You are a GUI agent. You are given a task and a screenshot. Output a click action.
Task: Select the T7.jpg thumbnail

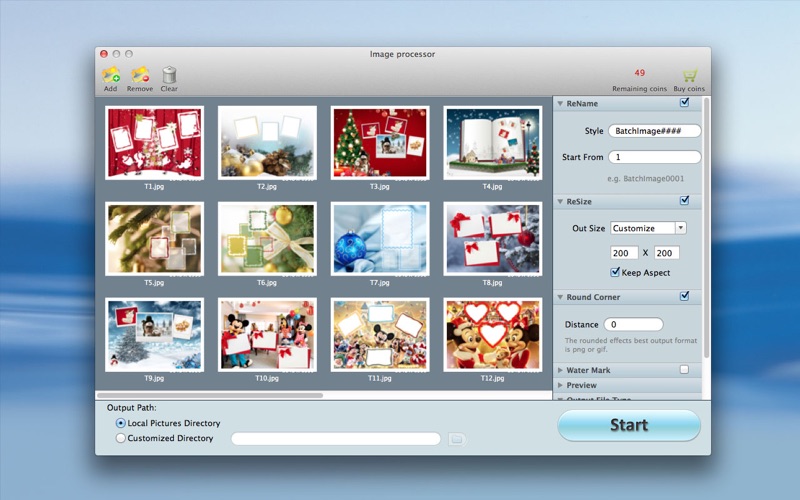pyautogui.click(x=380, y=239)
